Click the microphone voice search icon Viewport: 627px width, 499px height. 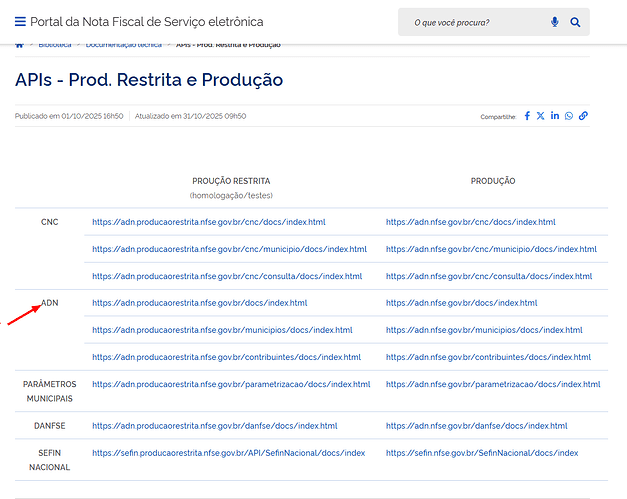(555, 22)
